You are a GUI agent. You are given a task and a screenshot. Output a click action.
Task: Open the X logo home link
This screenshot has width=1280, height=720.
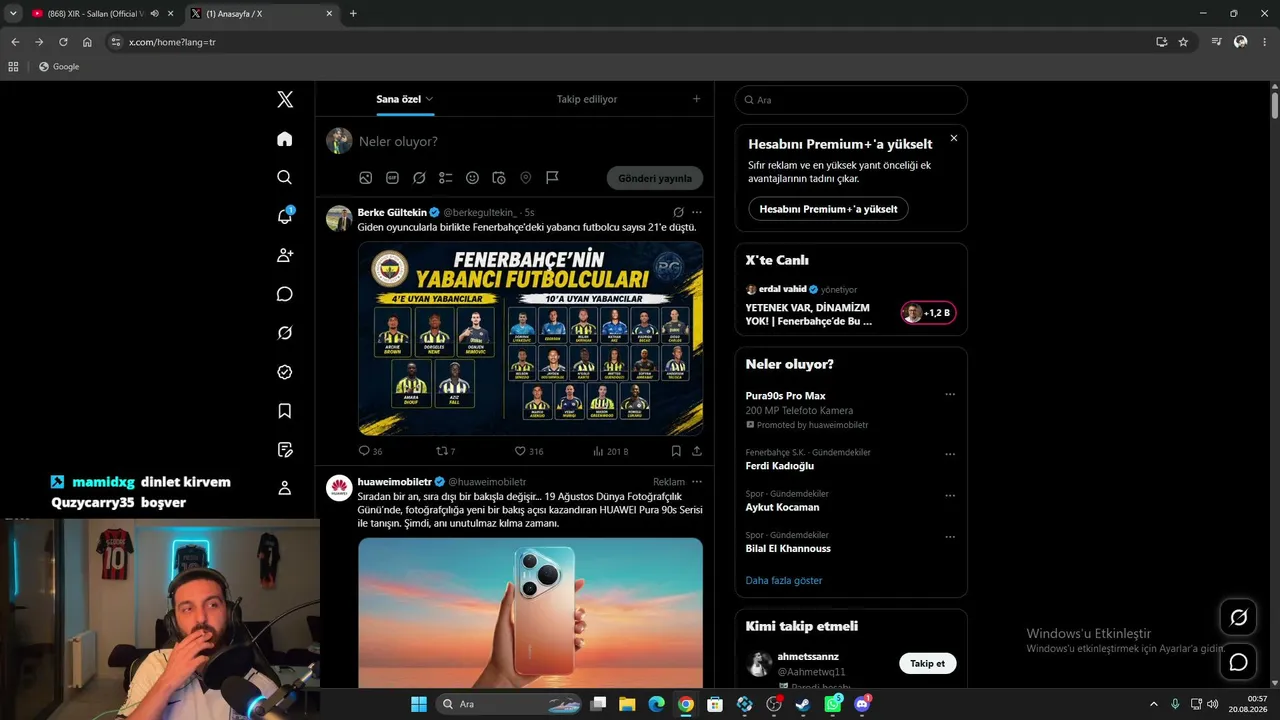coord(285,99)
